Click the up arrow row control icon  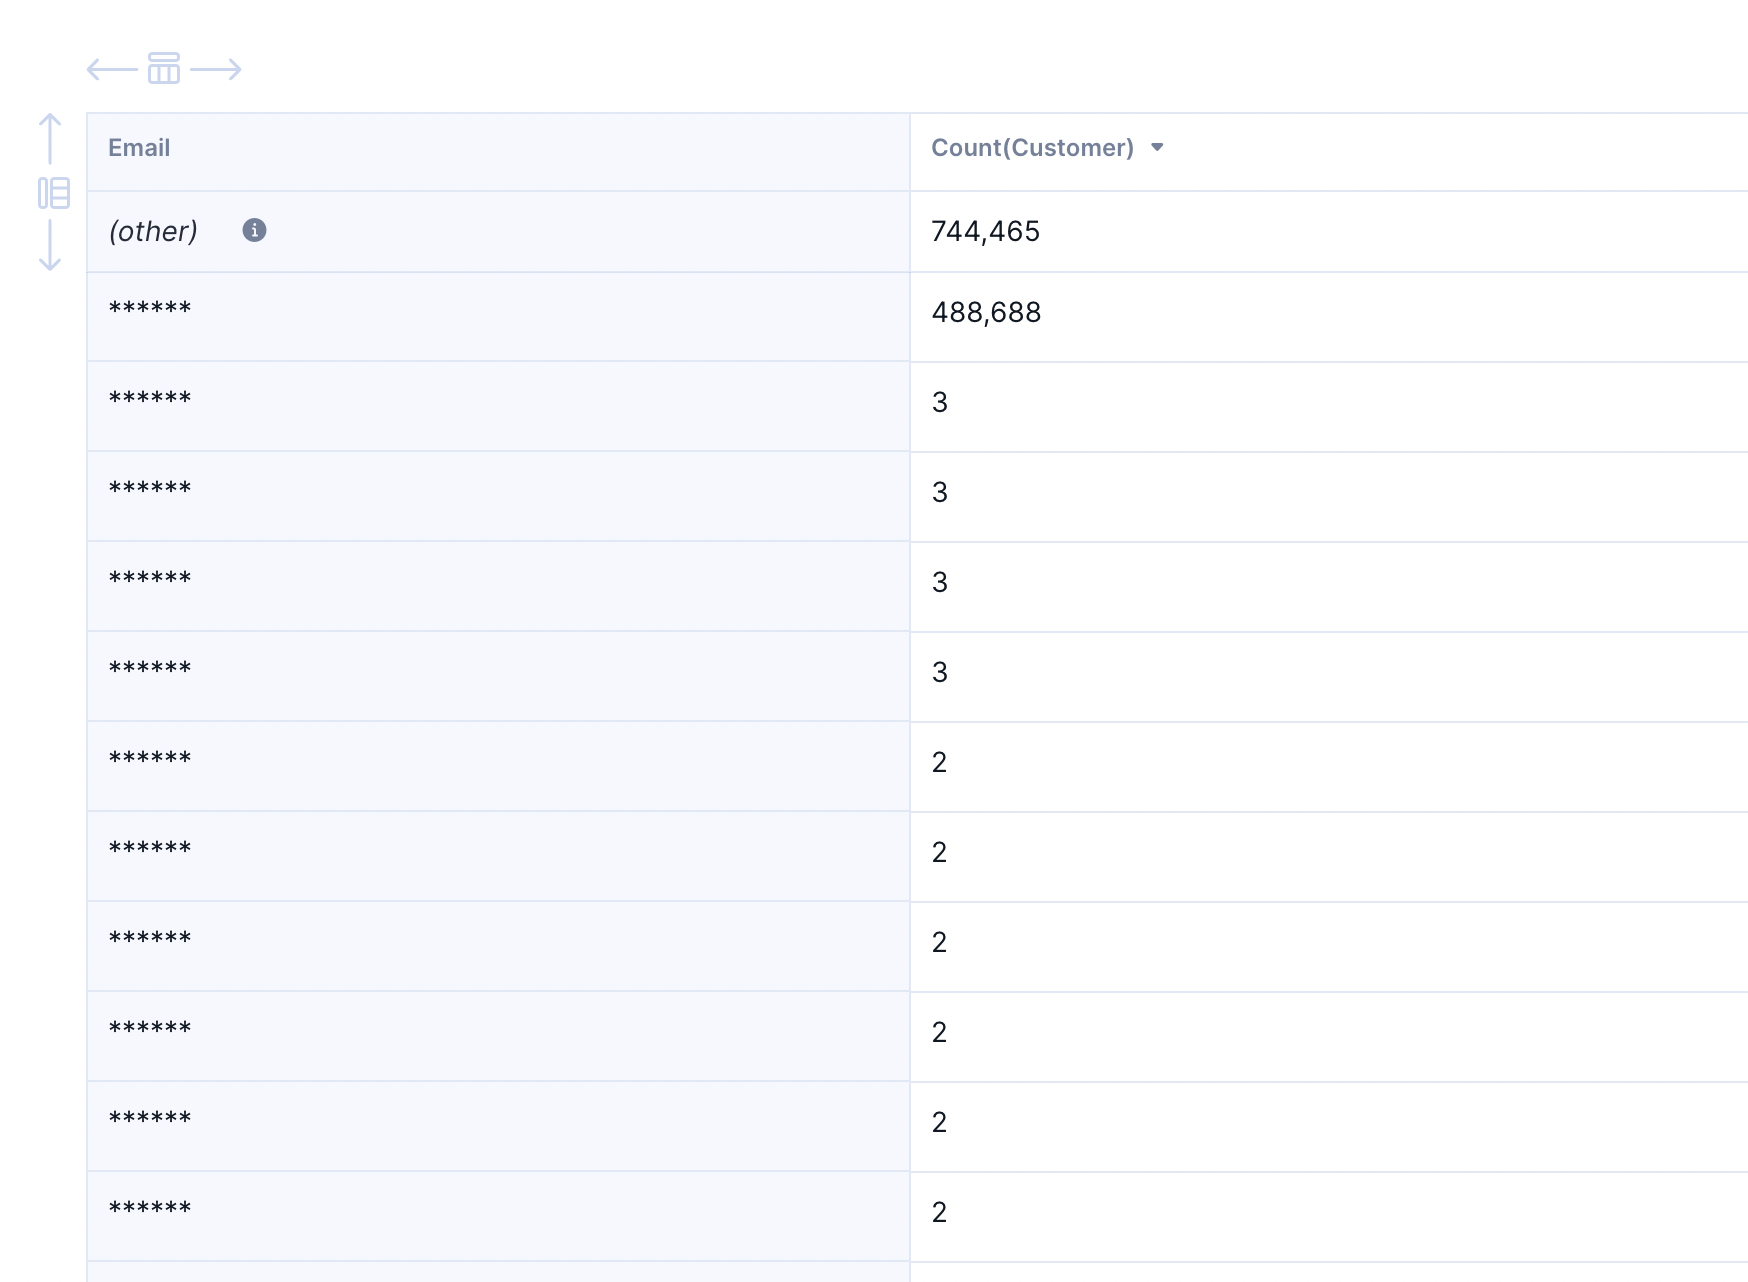[50, 139]
